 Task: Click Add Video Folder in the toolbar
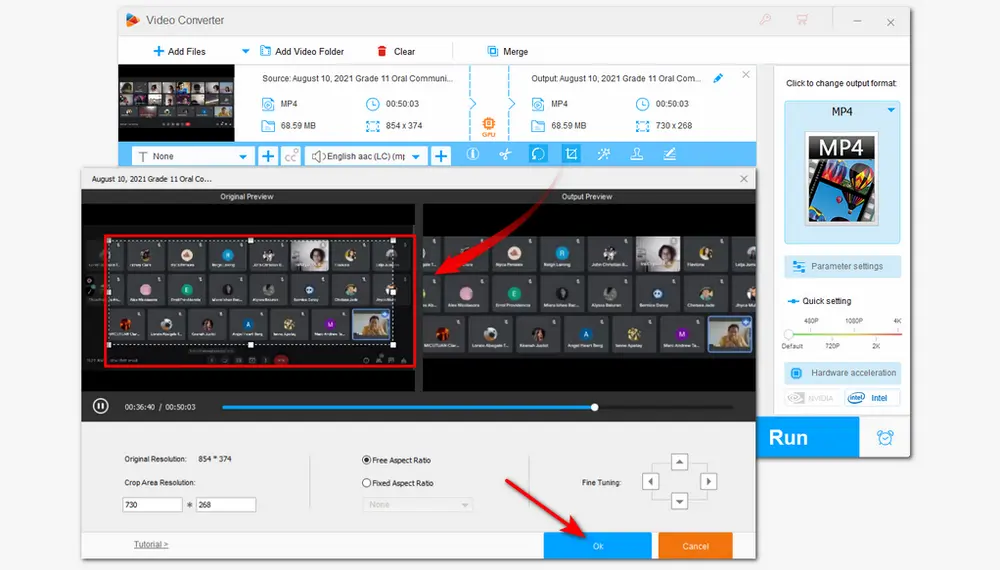coord(301,51)
